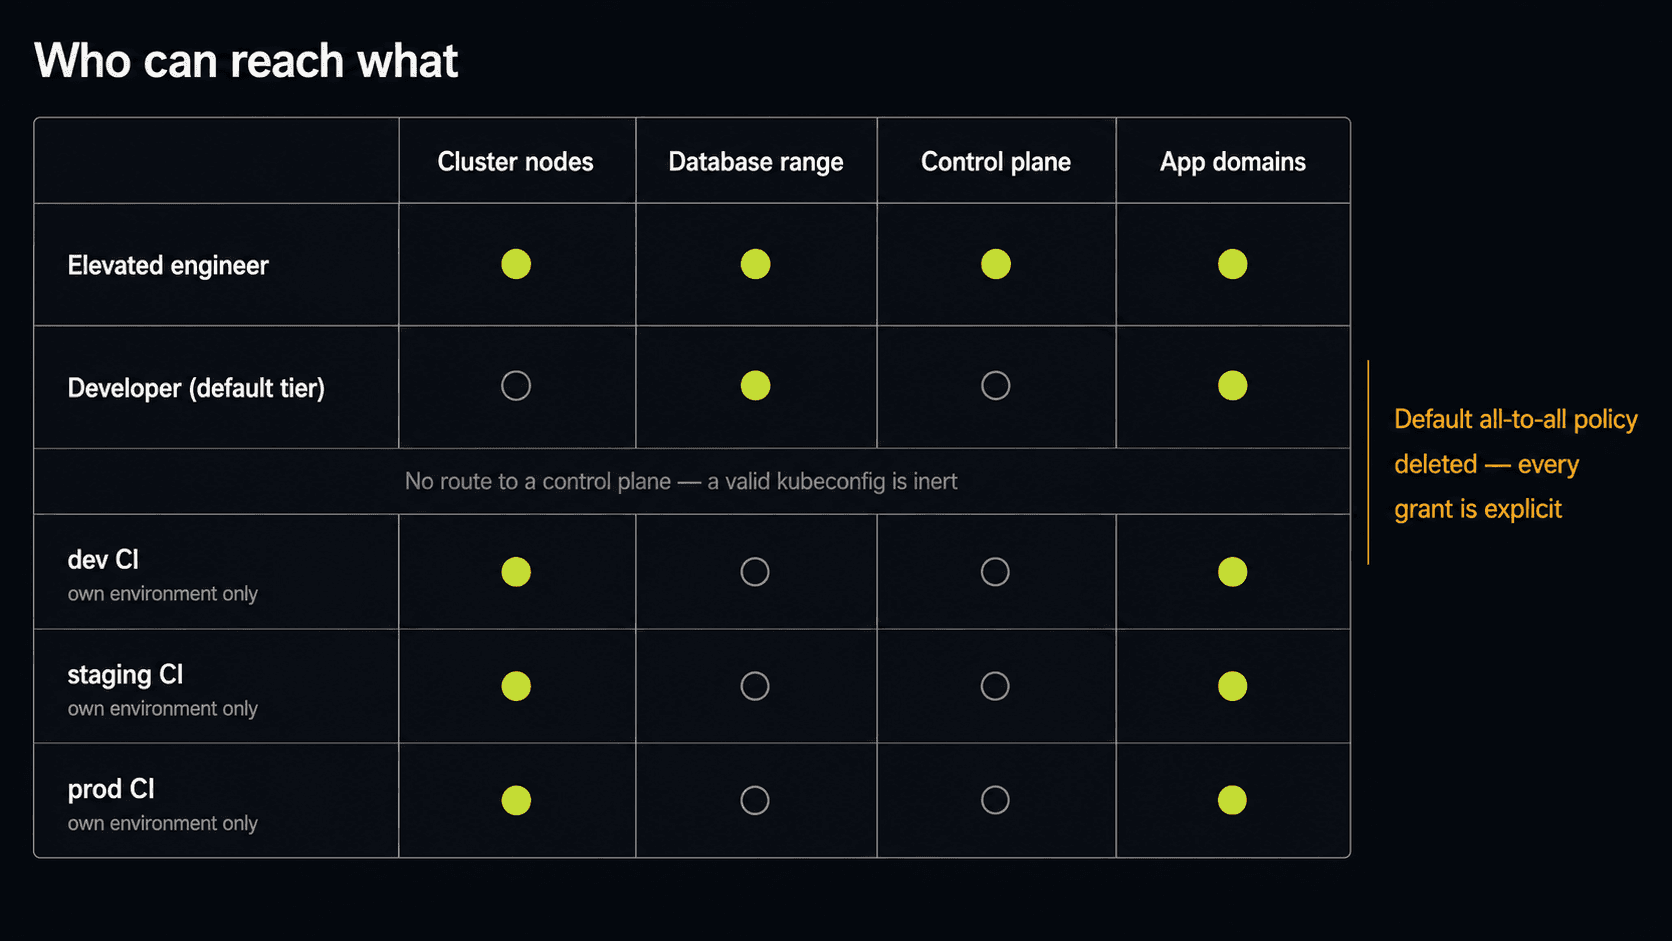The height and width of the screenshot is (941, 1672).
Task: Click filled dot for Elevated engineer Cluster nodes
Action: (x=516, y=264)
